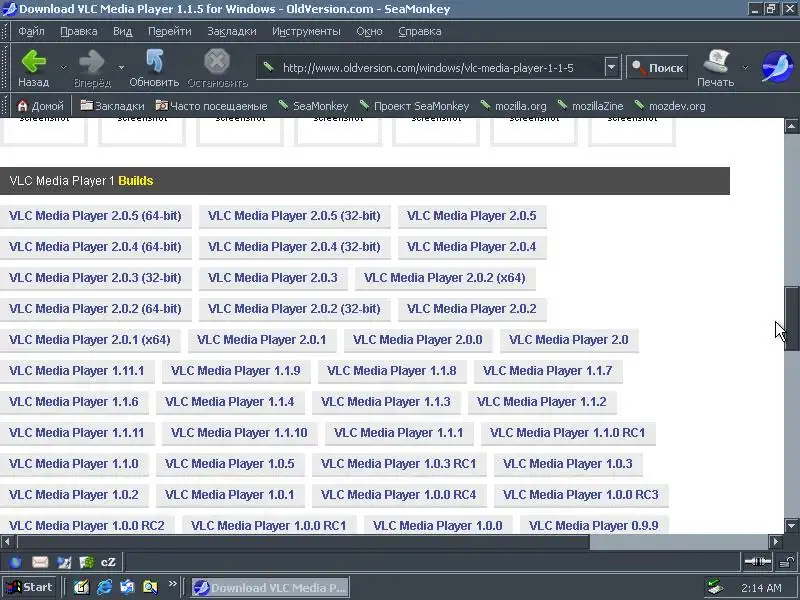The width and height of the screenshot is (800, 600).
Task: Open the Файл menu
Action: [31, 31]
